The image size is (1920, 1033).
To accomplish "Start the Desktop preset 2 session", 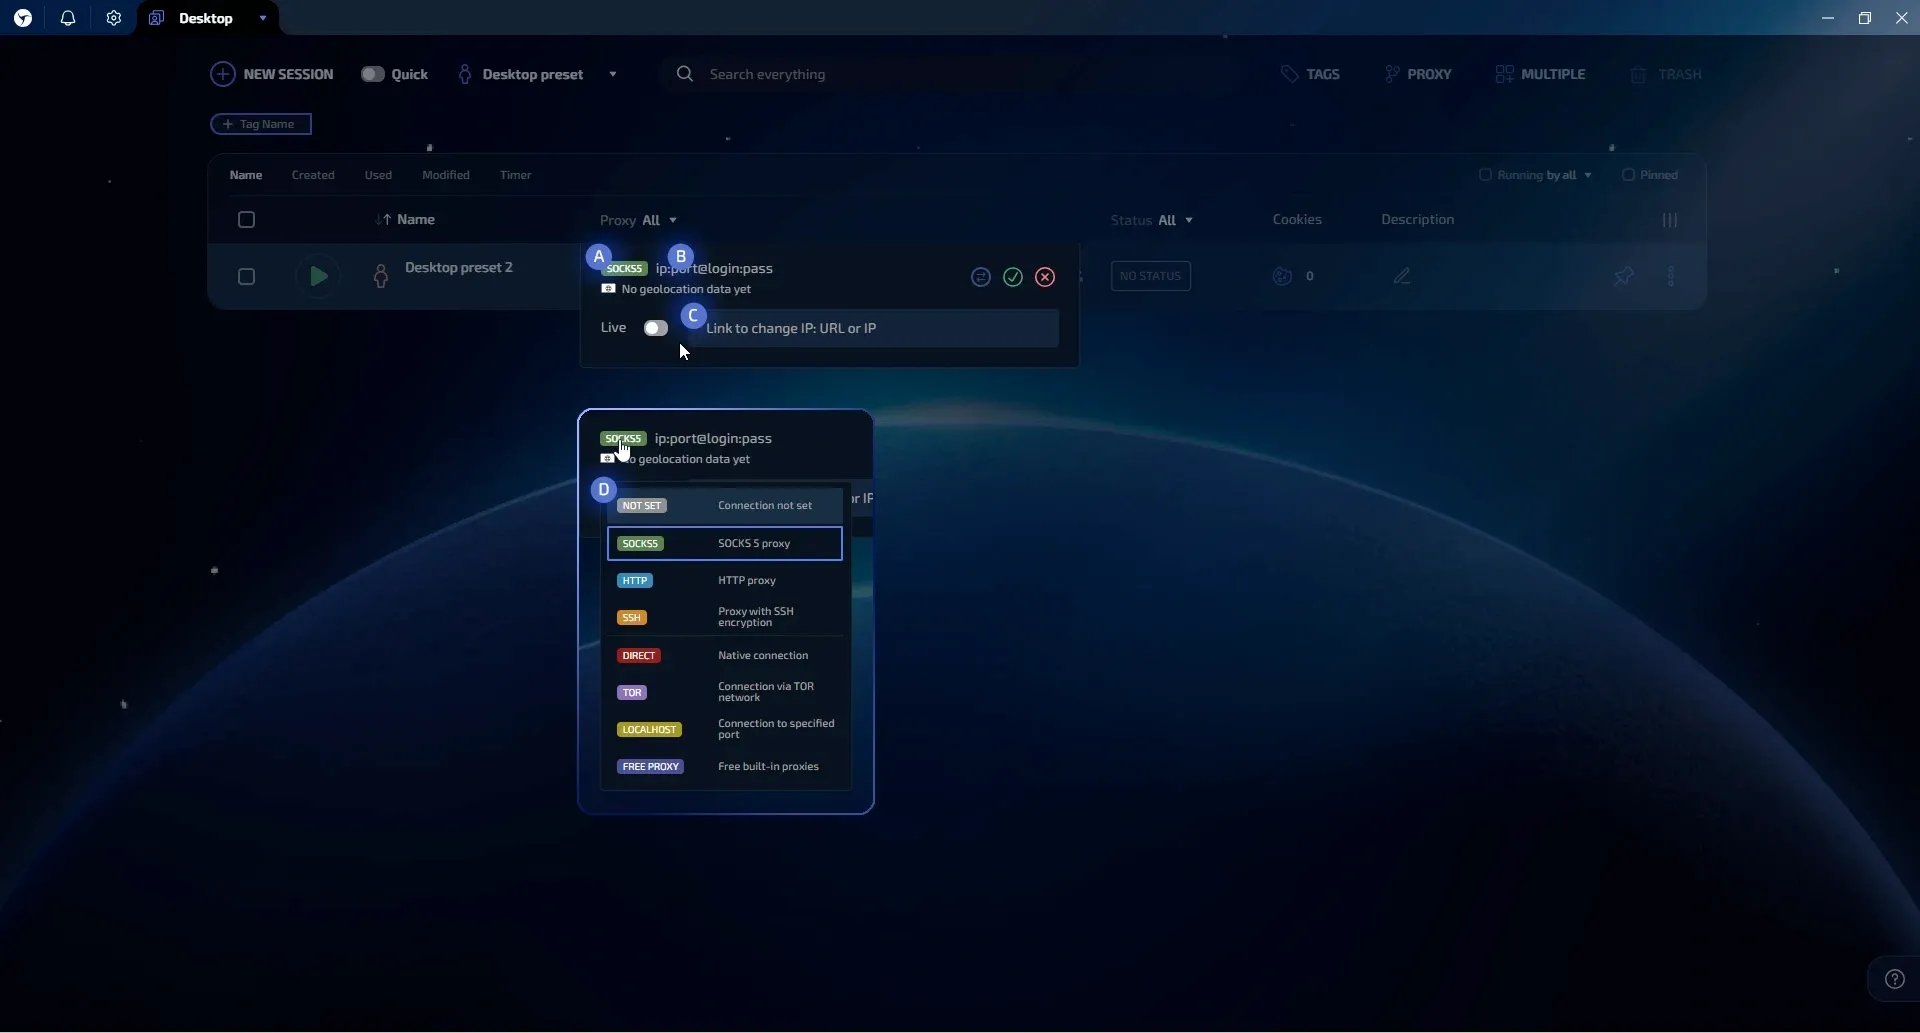I will click(x=318, y=276).
